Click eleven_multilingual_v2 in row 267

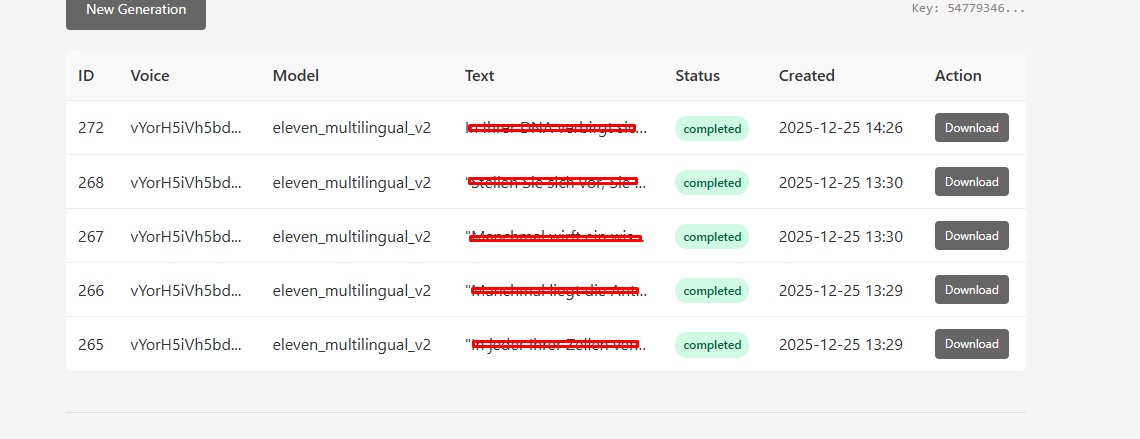click(x=352, y=236)
